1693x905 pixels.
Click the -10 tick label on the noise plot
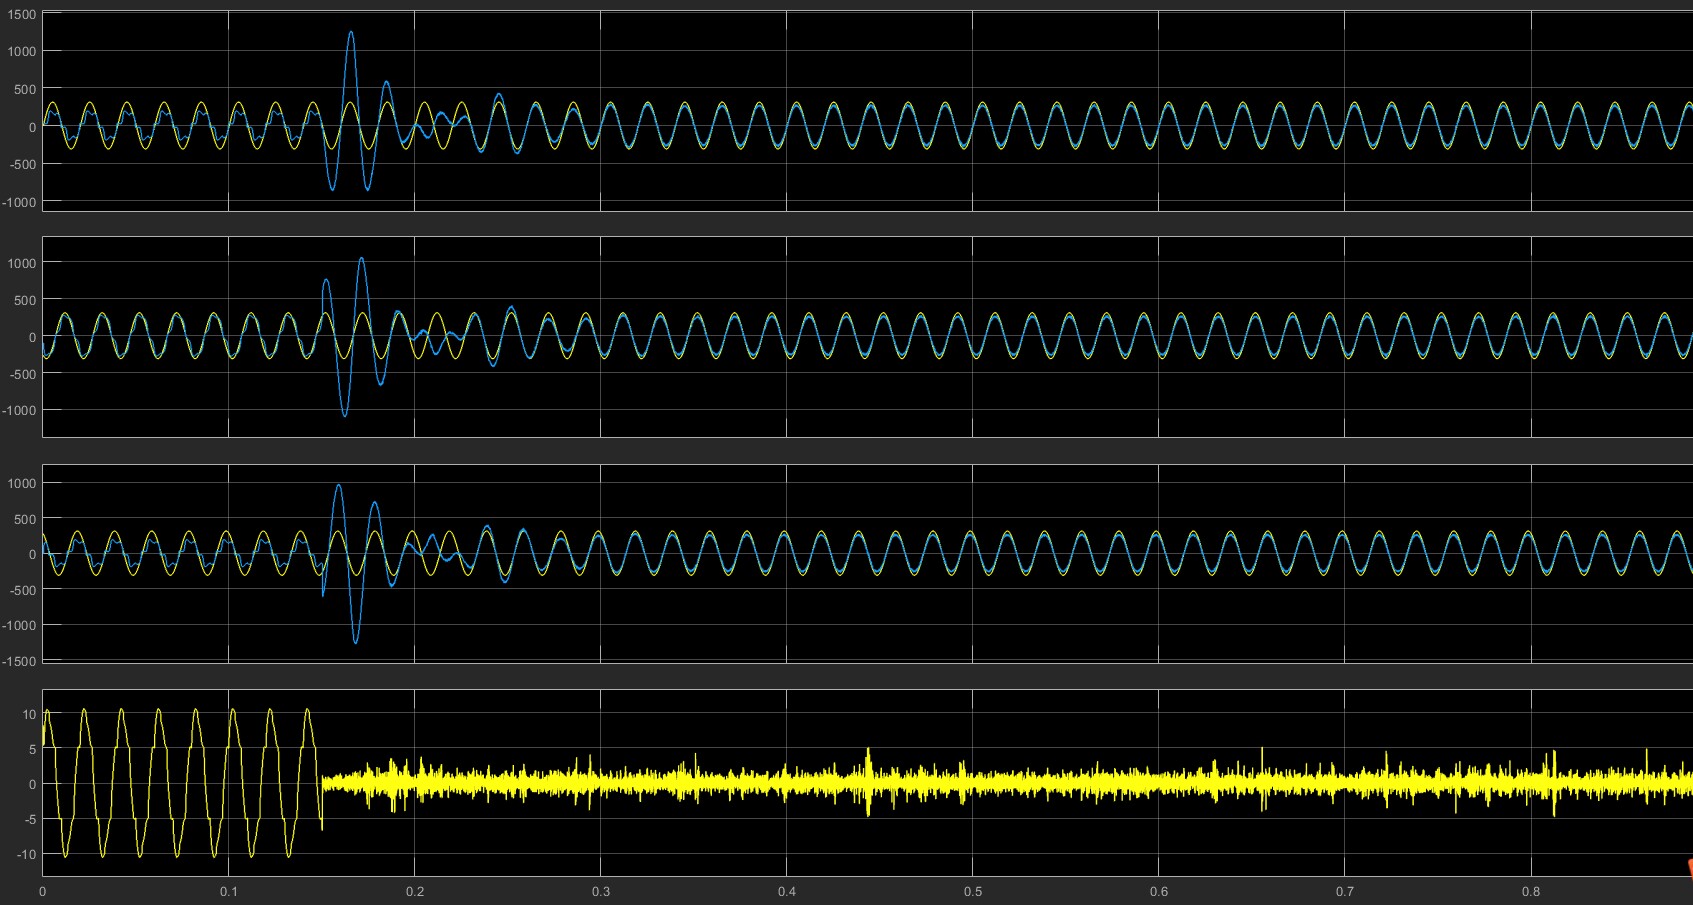tap(27, 854)
